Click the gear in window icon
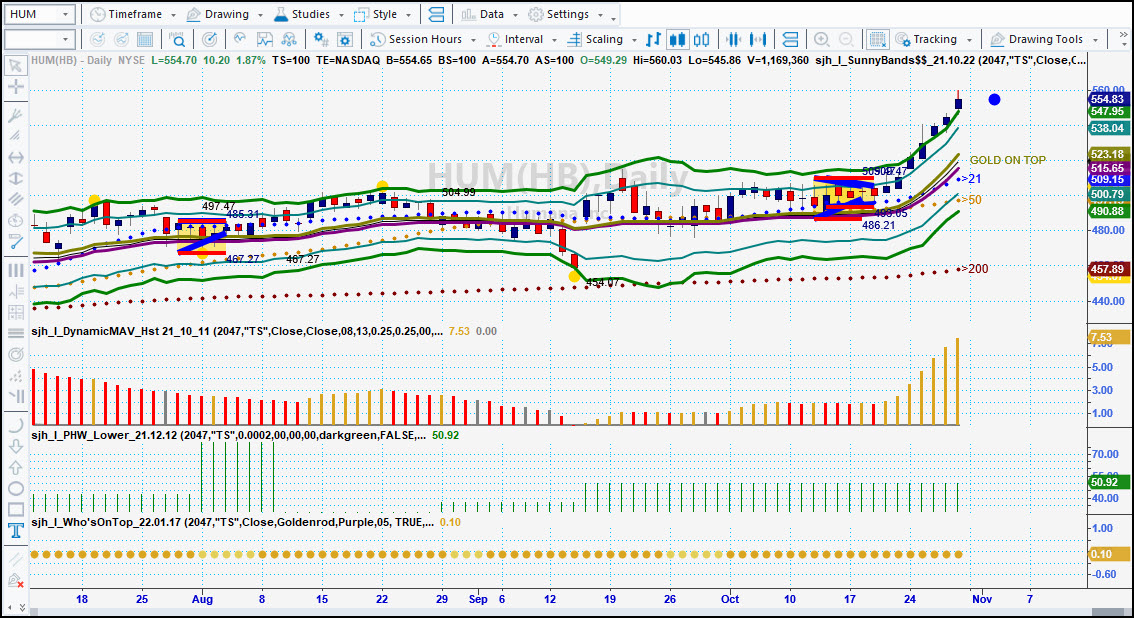Screen dimensions: 1134x618 click(x=345, y=39)
